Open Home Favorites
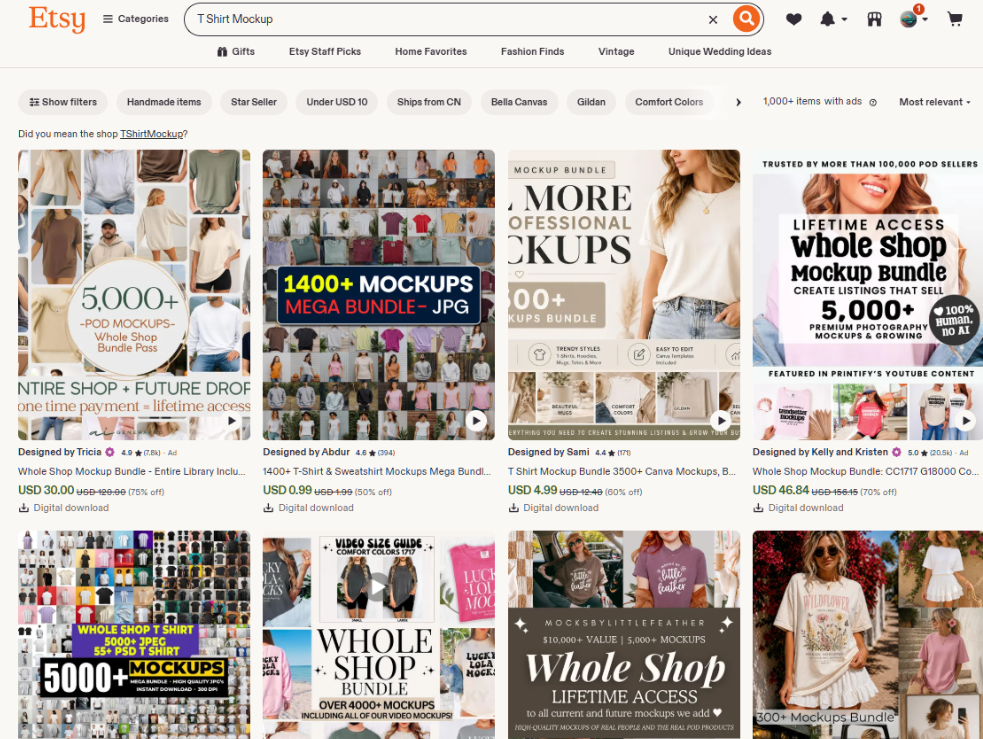Screen dimensions: 983x739 click(x=431, y=51)
